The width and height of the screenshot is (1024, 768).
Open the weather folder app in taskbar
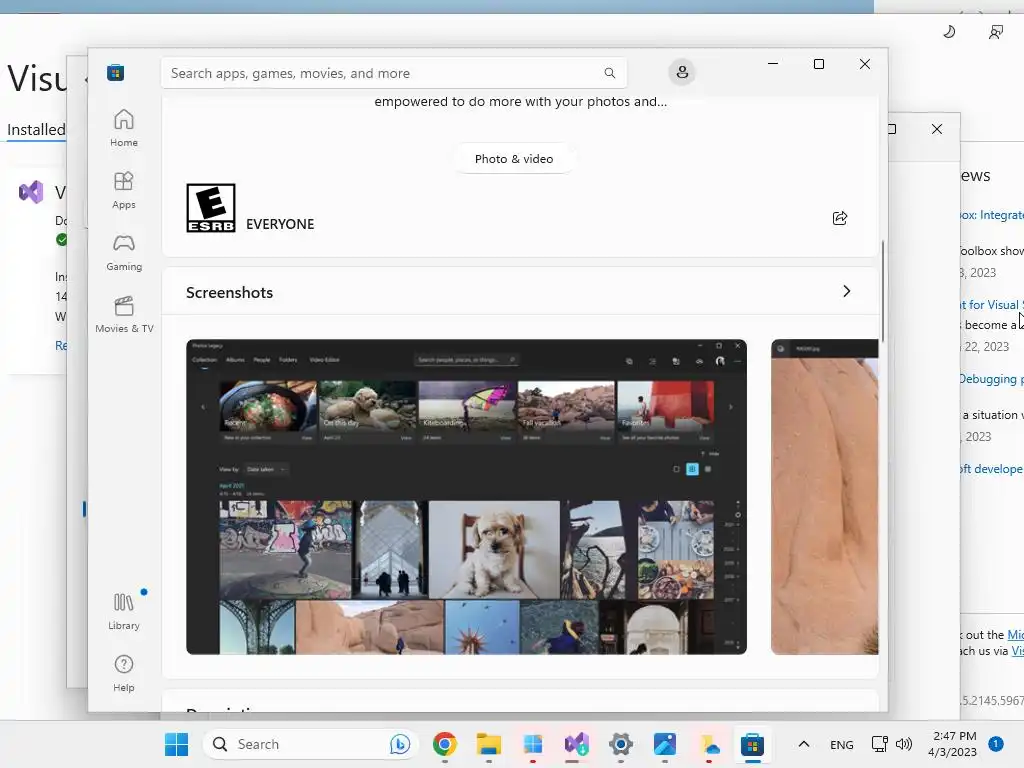709,744
